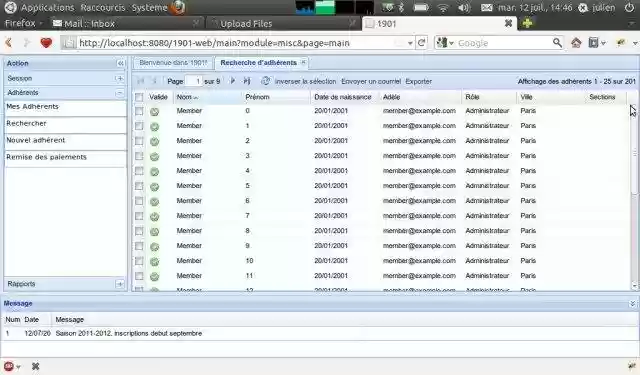Open the volume indicator
640x375 pixels.
[464, 7]
